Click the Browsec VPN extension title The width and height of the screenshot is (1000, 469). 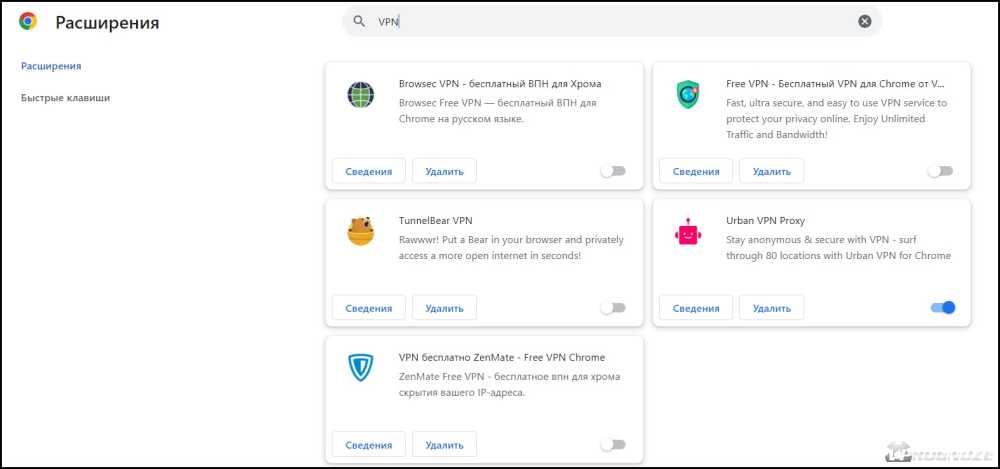point(500,84)
